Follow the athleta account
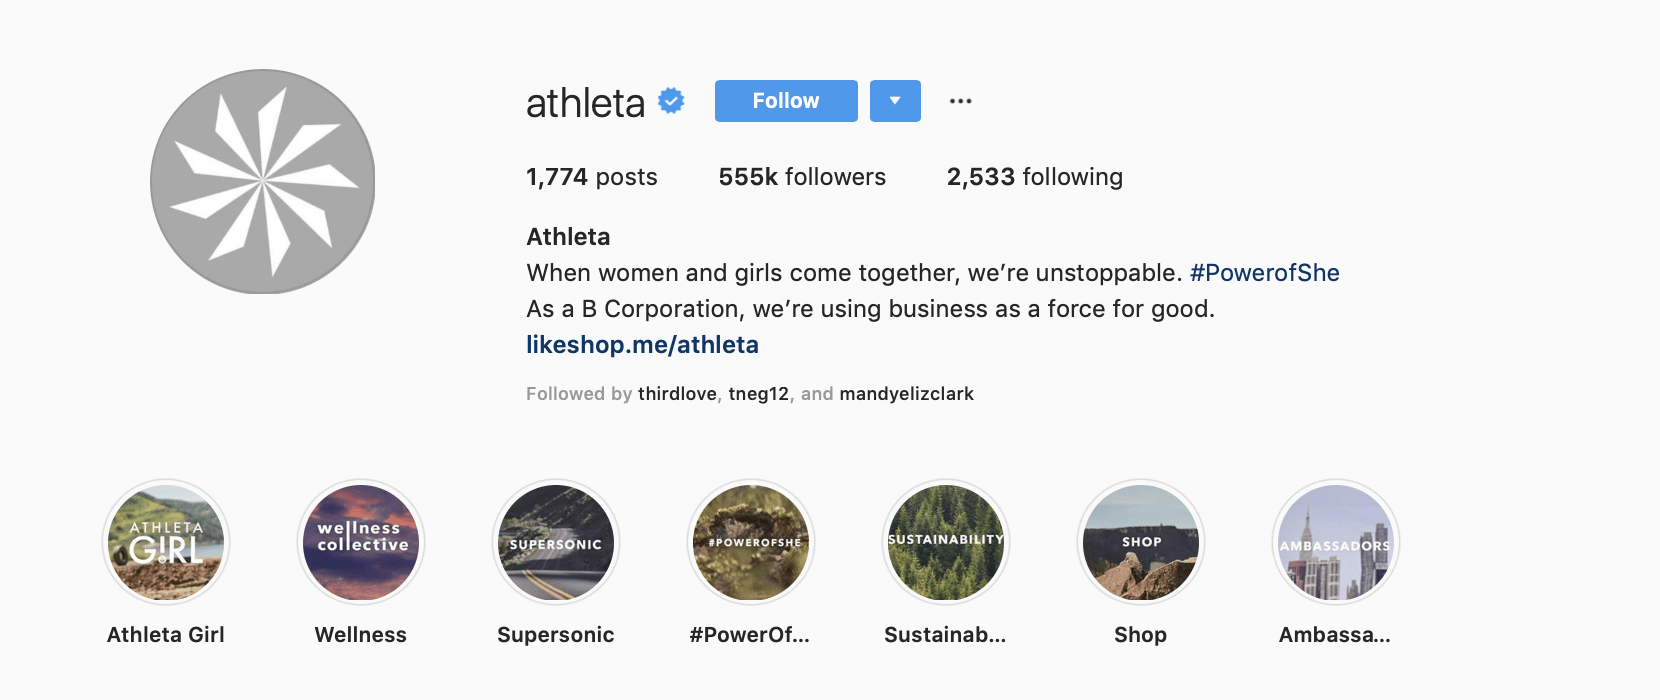 click(786, 101)
